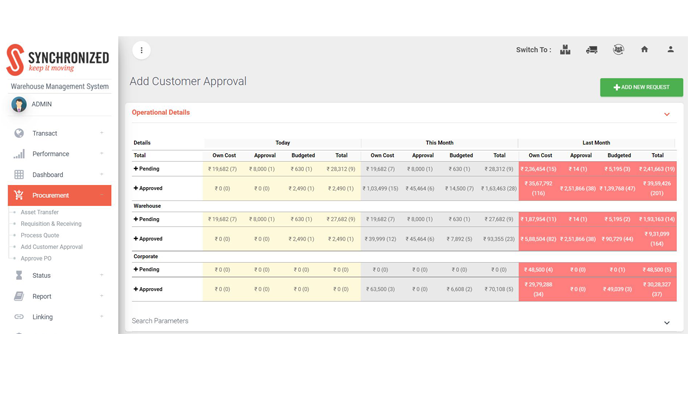This screenshot has width=689, height=411.
Task: Select Total Approved This Month Total ₹1,63,463 (28)
Action: click(x=499, y=189)
